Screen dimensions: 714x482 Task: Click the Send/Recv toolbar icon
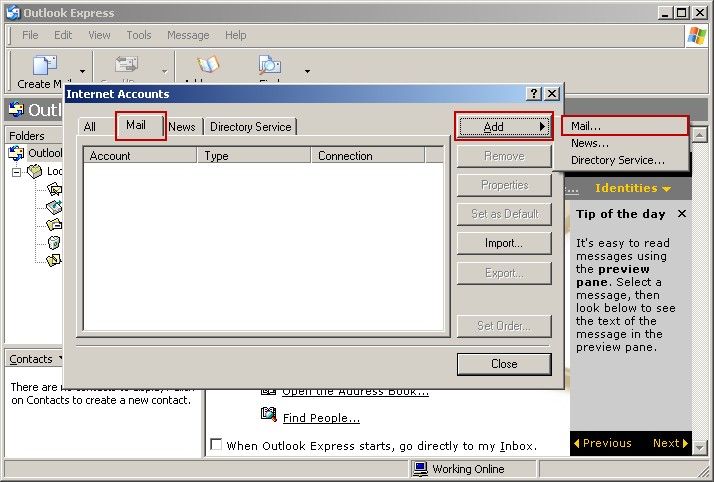point(126,65)
